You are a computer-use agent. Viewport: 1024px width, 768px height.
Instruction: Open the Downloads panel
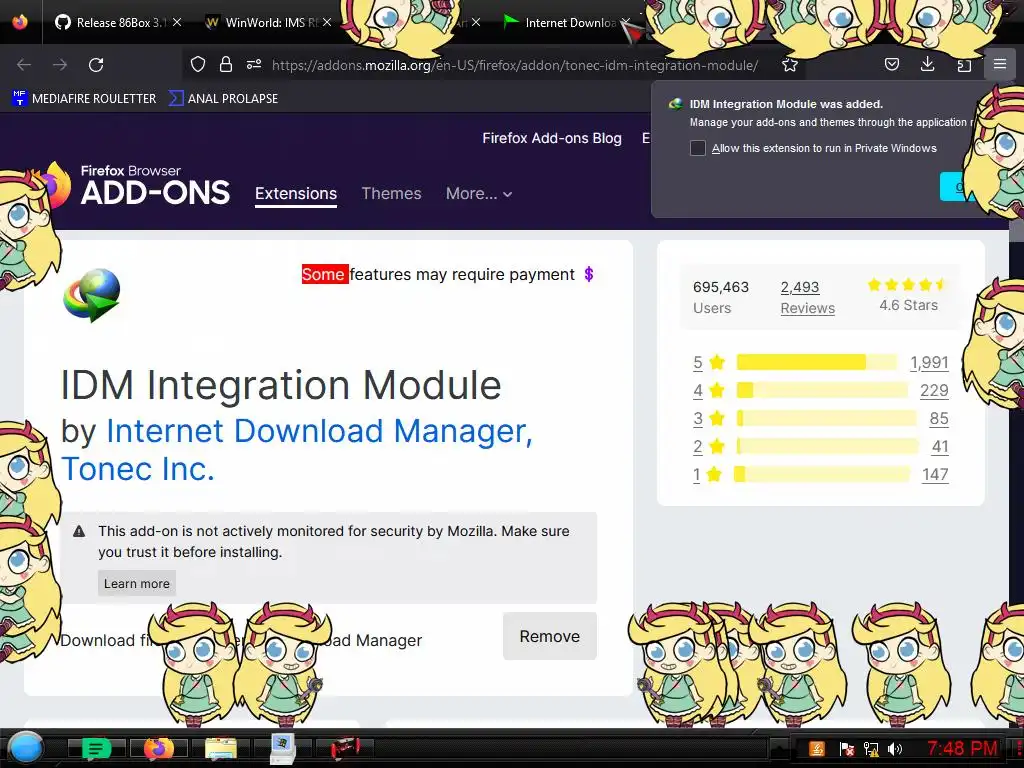pyautogui.click(x=927, y=64)
